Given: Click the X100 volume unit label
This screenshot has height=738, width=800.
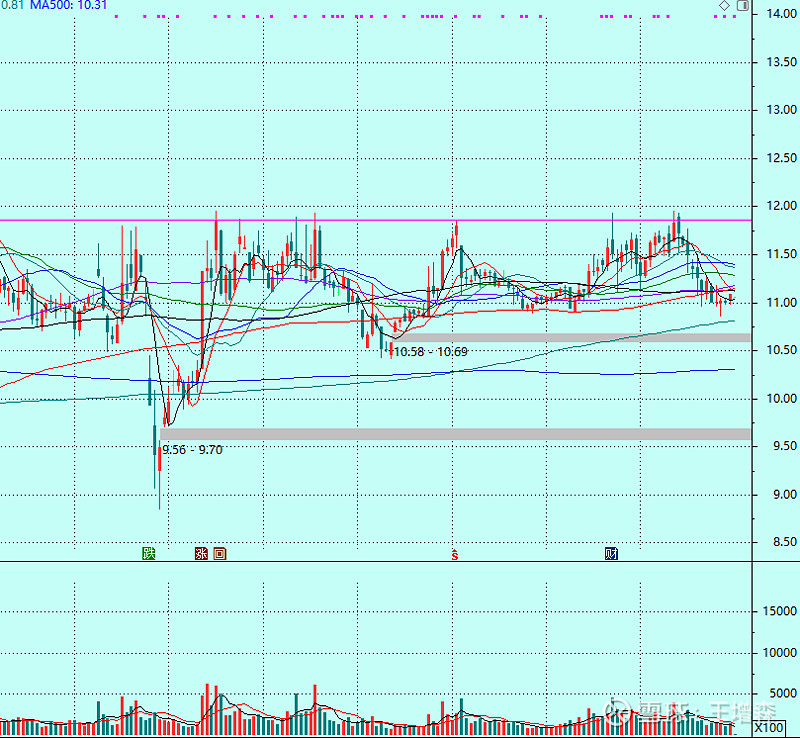Looking at the screenshot, I should tap(769, 727).
